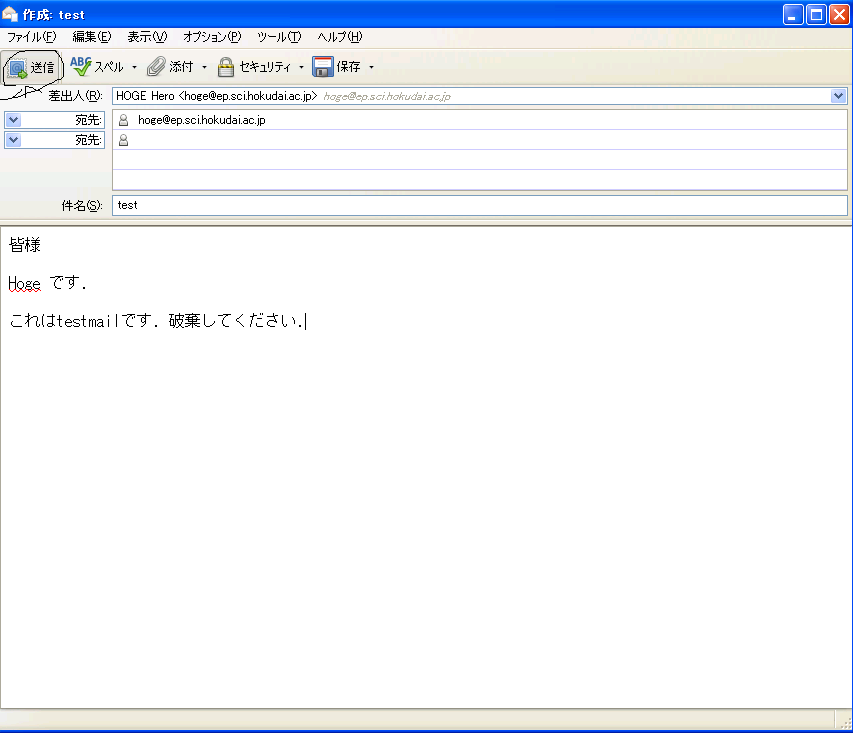853x733 pixels.
Task: Click the 件名 subject field containing test
Action: coord(479,205)
